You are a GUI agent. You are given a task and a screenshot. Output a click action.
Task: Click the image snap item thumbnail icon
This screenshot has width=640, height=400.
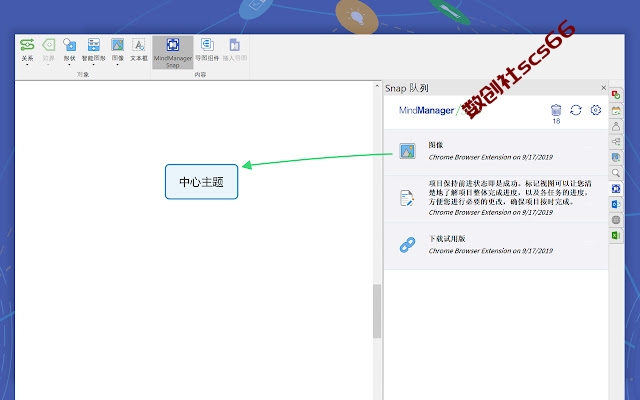(x=407, y=151)
